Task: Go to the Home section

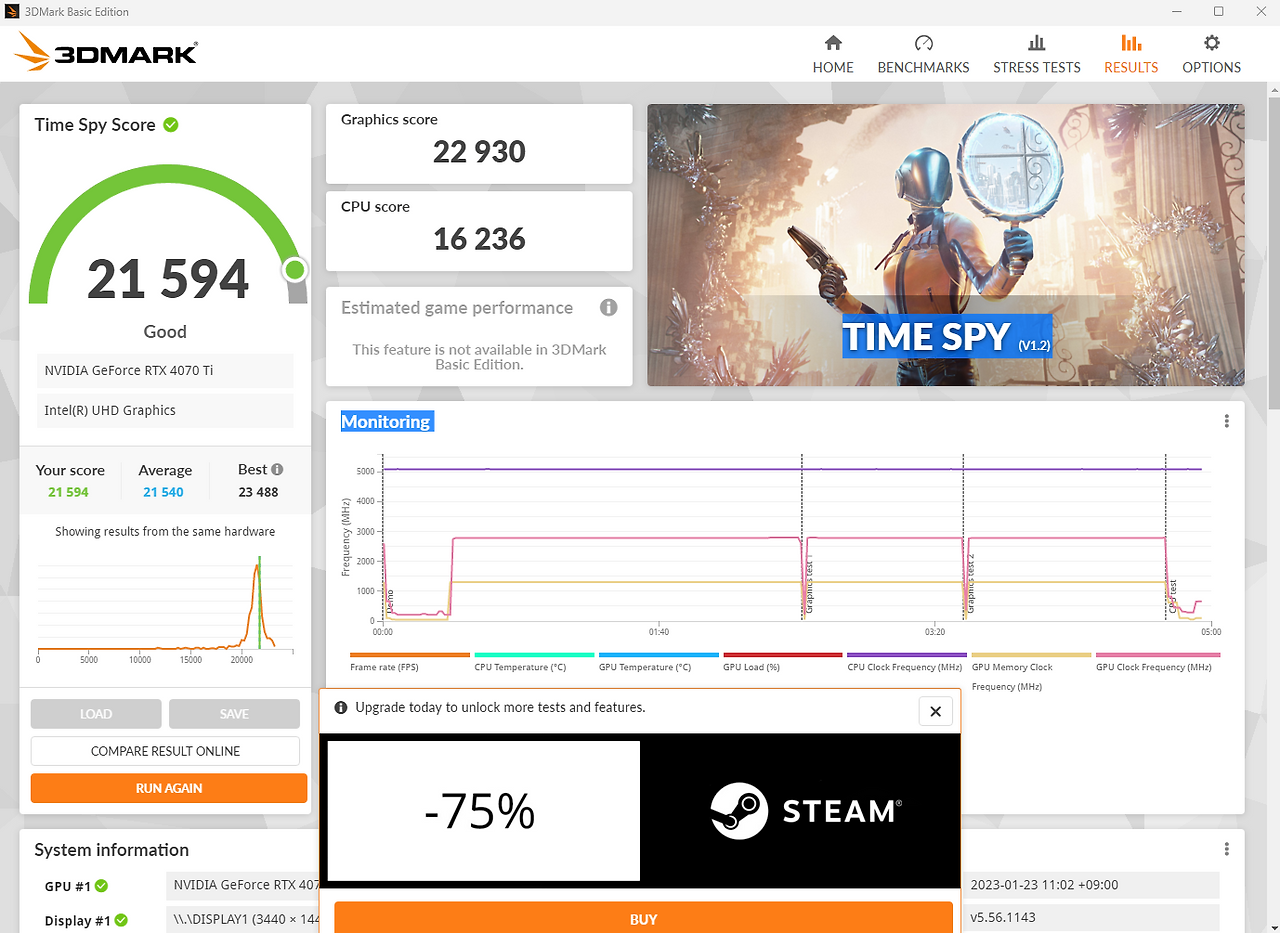Action: pos(833,55)
